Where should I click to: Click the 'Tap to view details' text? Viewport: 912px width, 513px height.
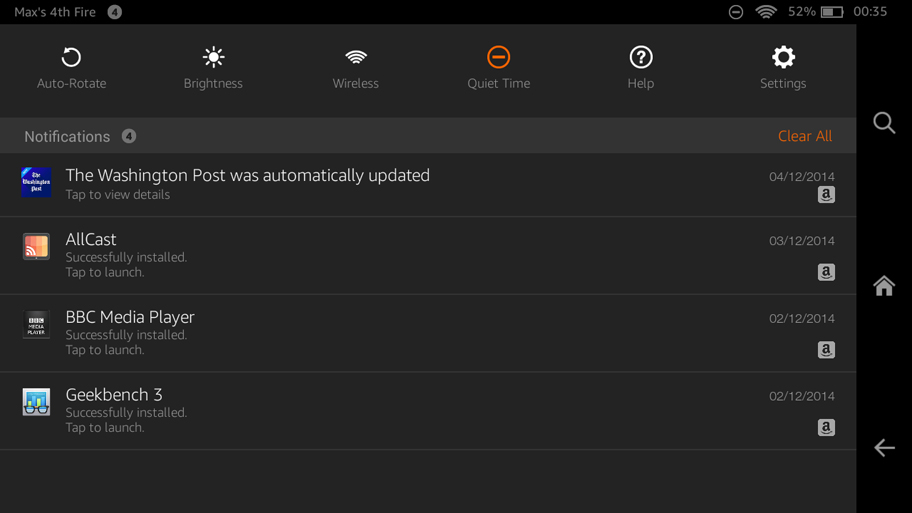click(x=117, y=195)
